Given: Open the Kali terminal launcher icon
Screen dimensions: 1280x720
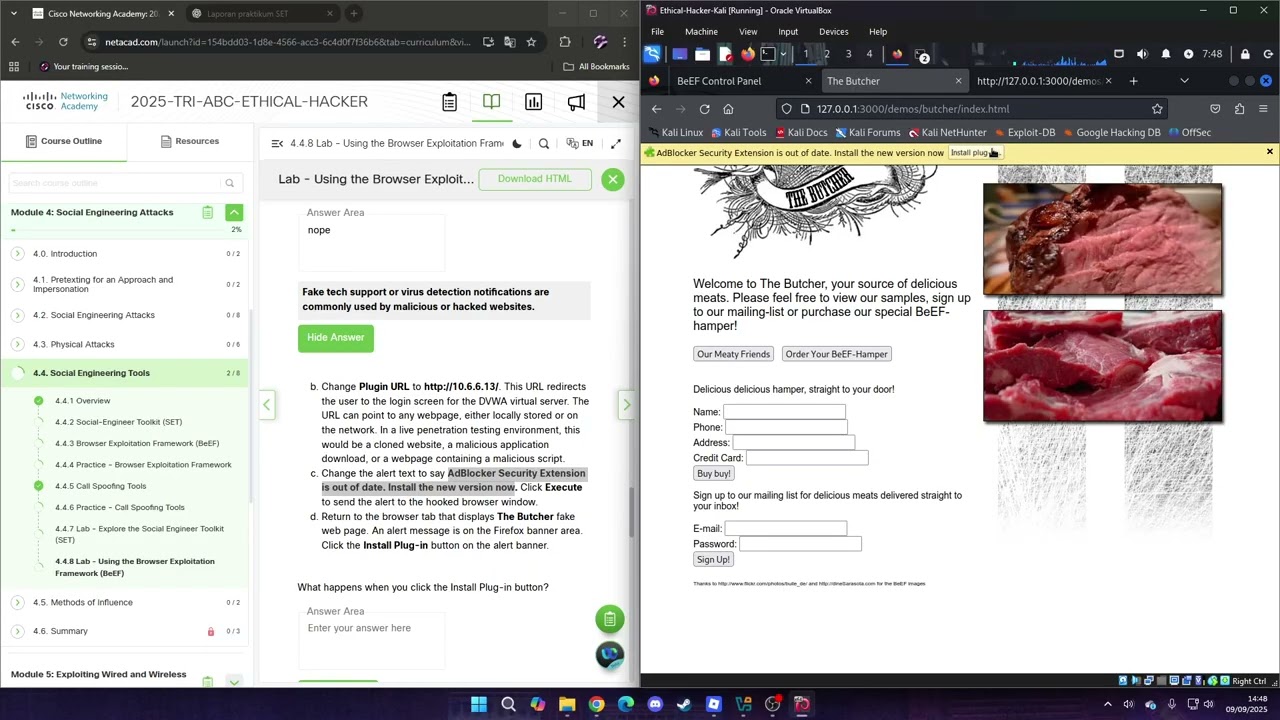Looking at the screenshot, I should click(768, 54).
